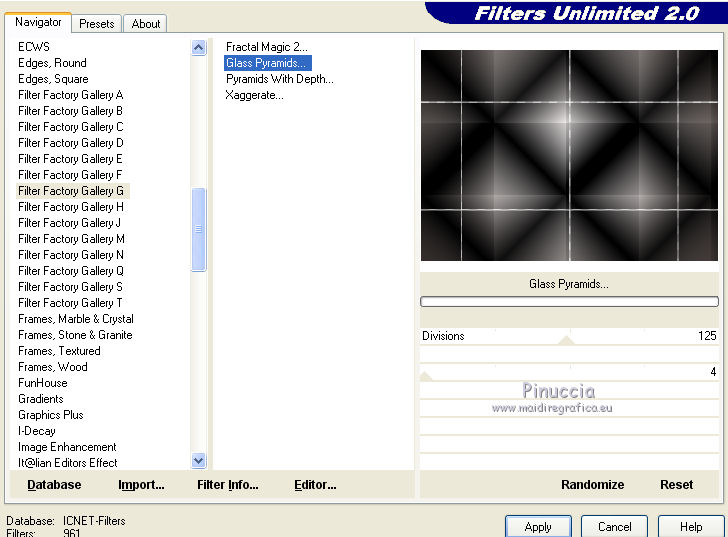Open the Import dialog button
This screenshot has height=537, width=728.
[141, 485]
